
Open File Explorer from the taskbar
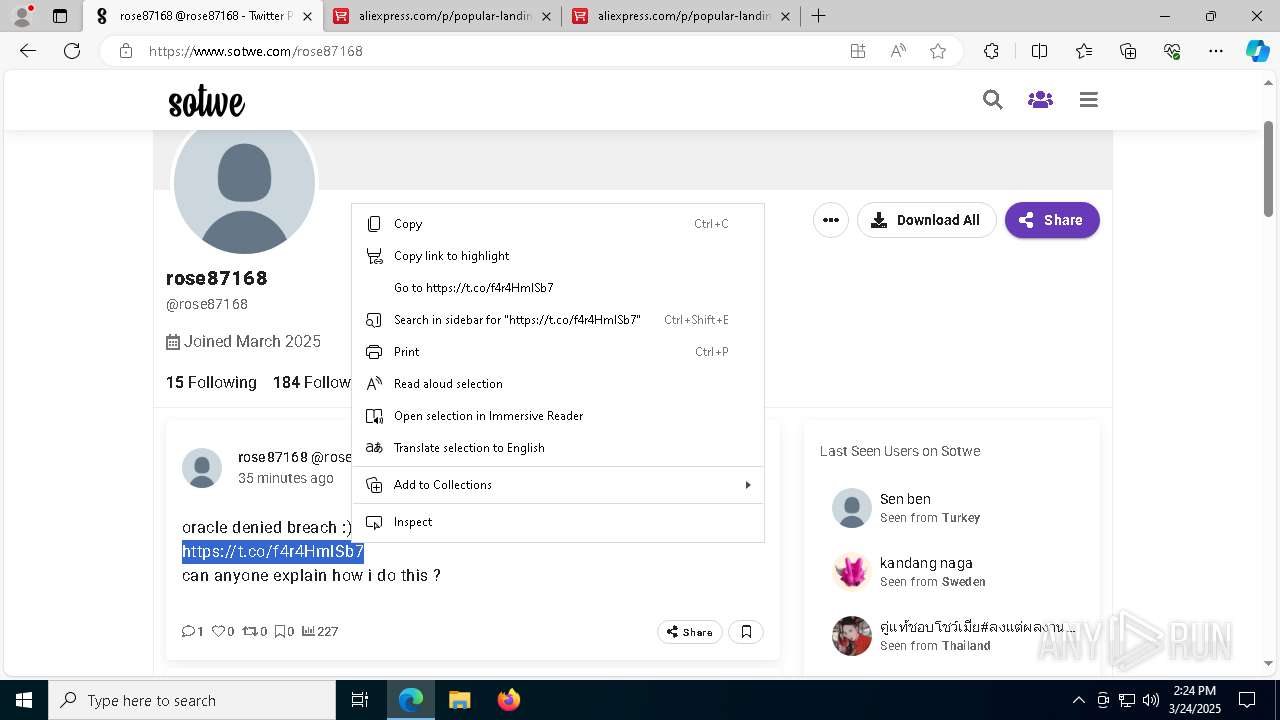pos(460,700)
